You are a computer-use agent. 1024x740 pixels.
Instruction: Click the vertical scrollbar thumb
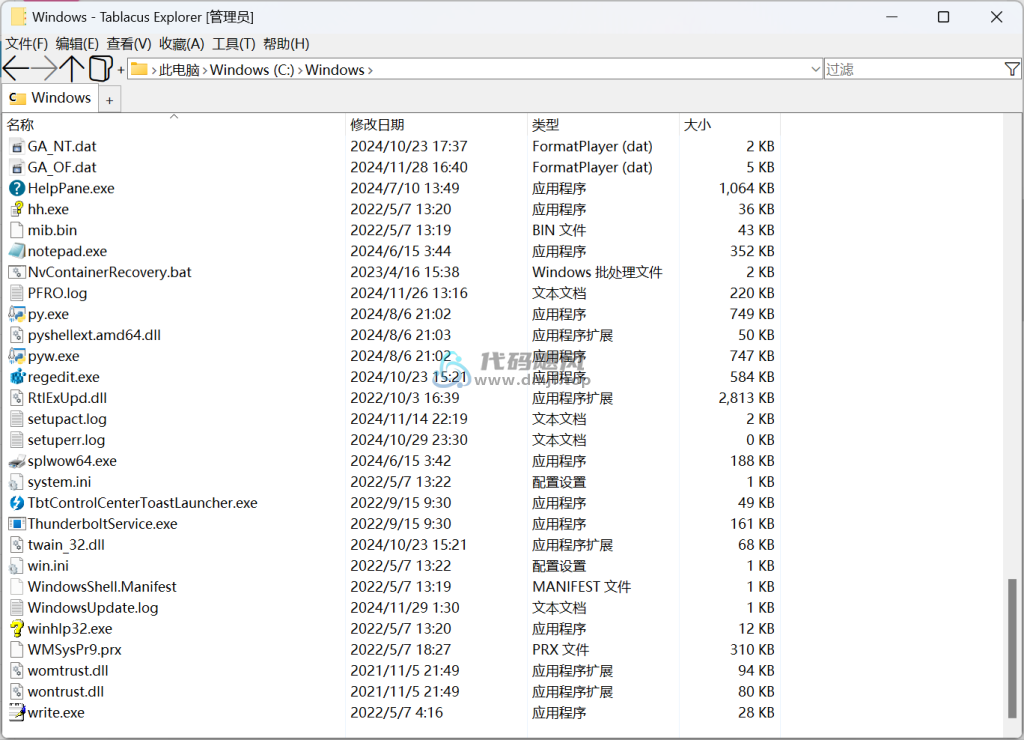[1012, 648]
